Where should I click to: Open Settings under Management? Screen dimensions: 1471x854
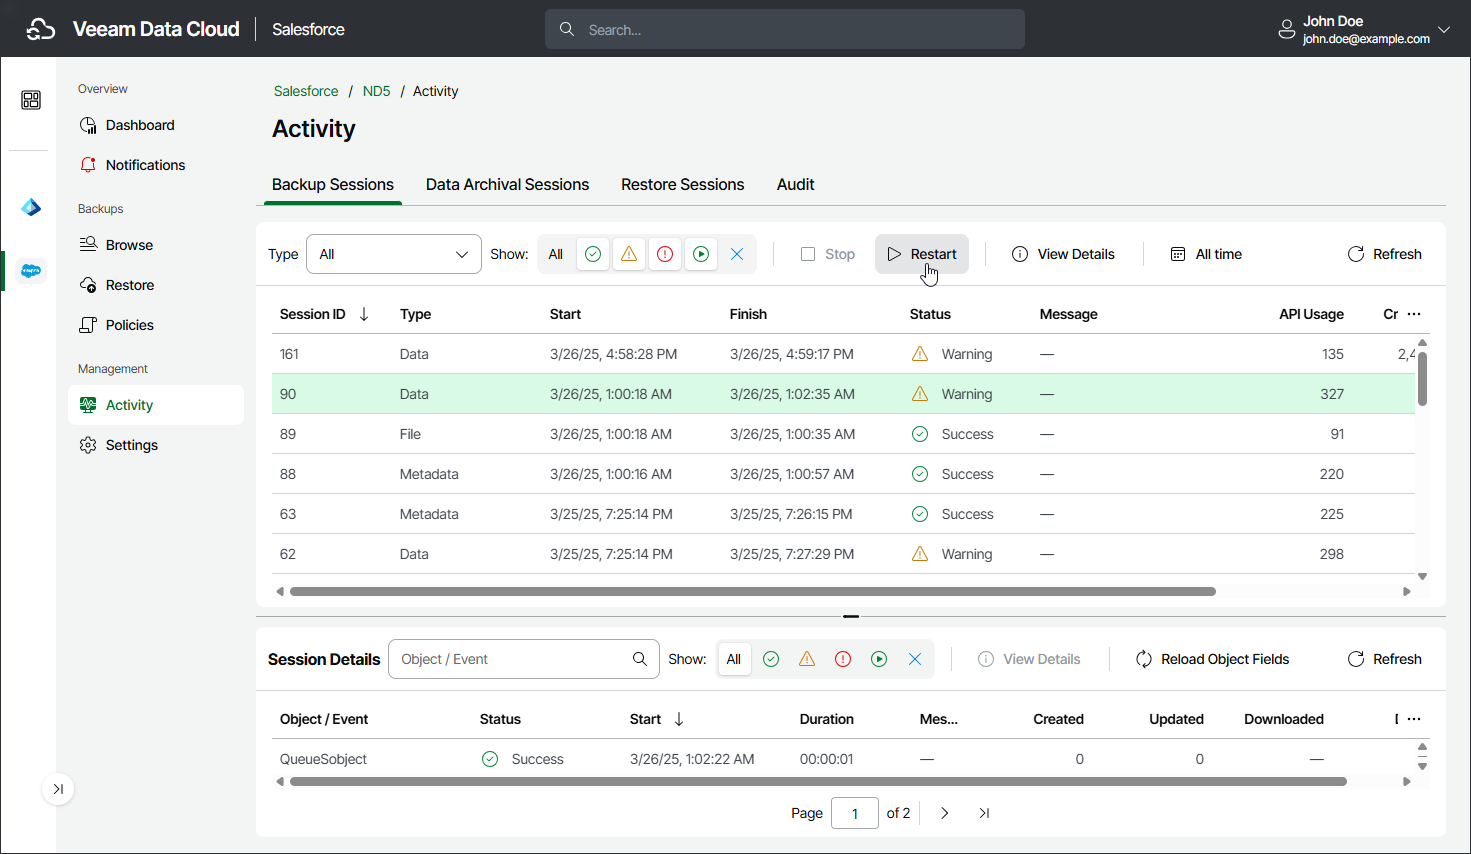click(156, 445)
